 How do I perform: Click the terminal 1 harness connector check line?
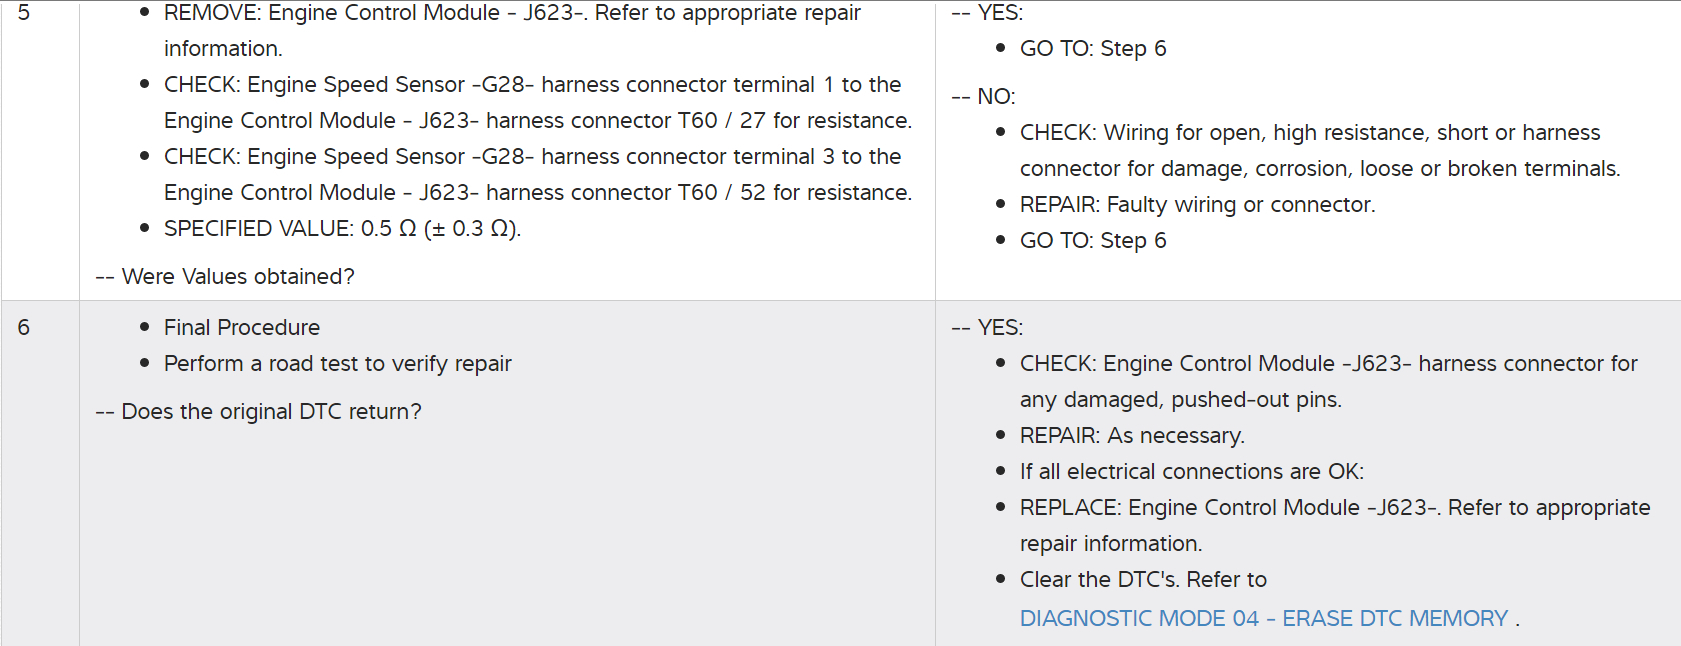[x=532, y=85]
